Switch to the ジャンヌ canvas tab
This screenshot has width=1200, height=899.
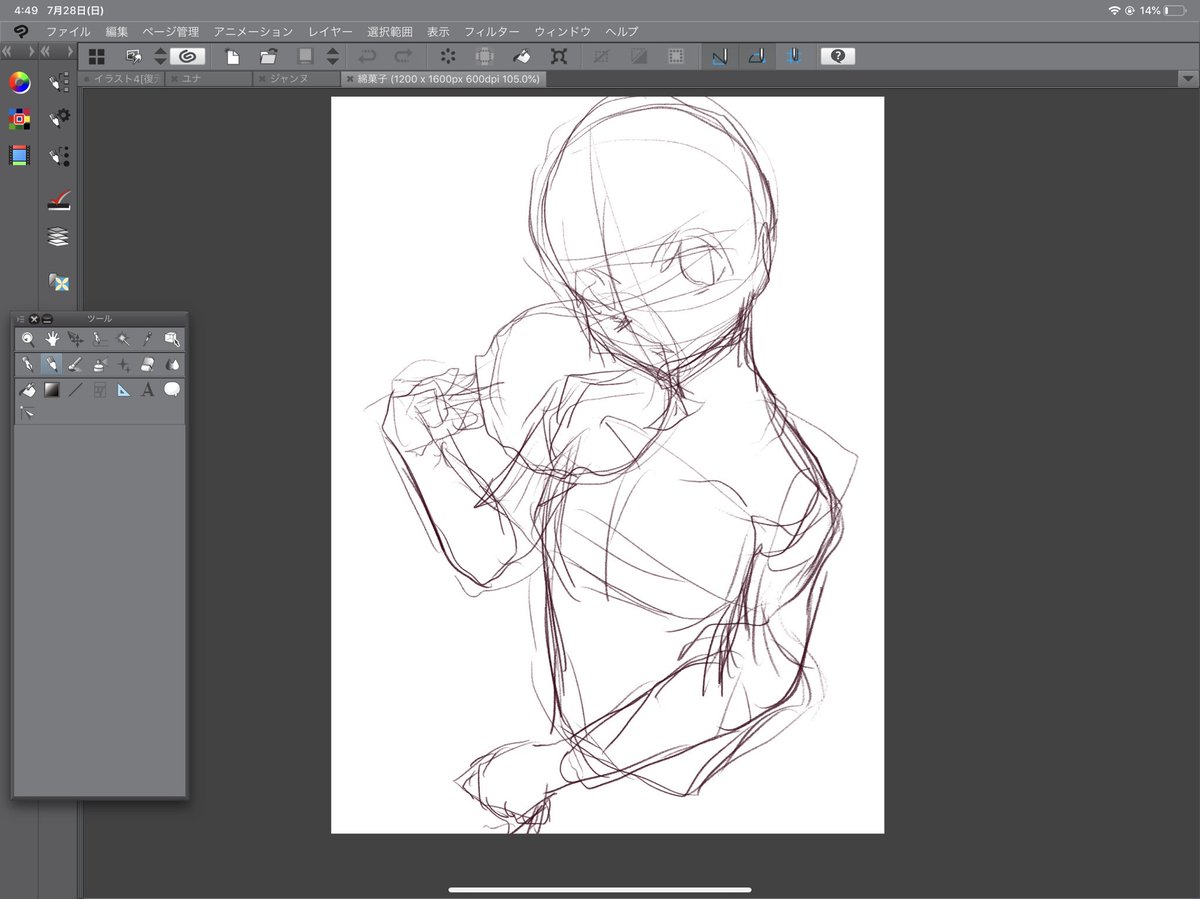pyautogui.click(x=296, y=78)
